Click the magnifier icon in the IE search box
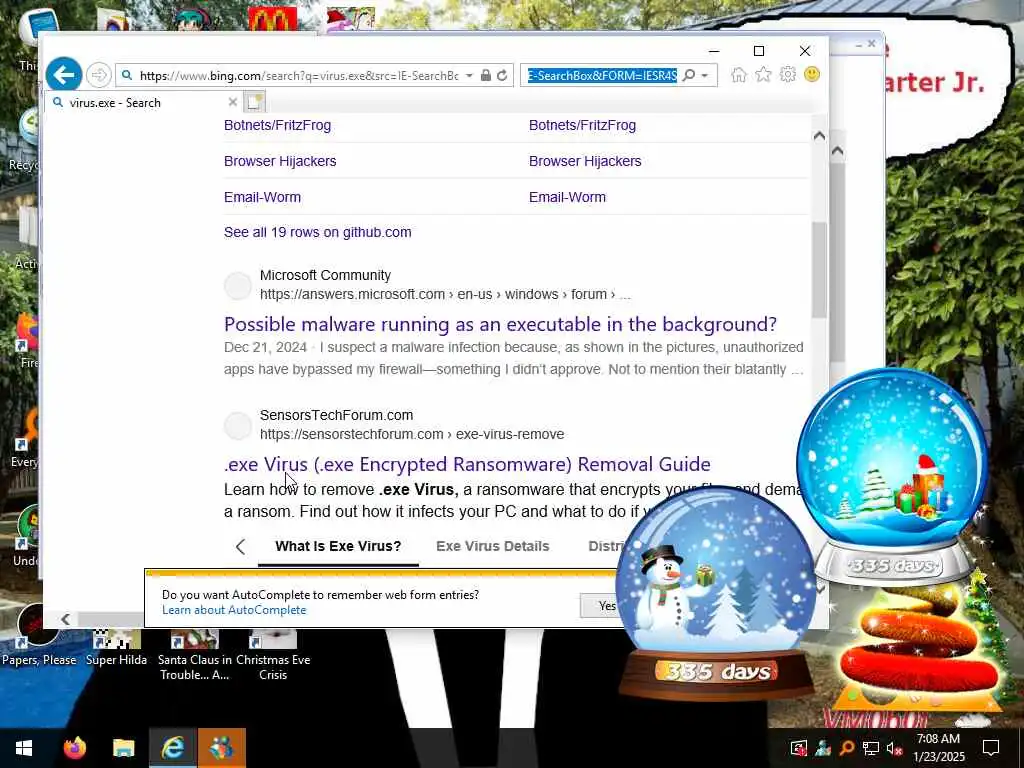Viewport: 1024px width, 768px height. tap(688, 75)
